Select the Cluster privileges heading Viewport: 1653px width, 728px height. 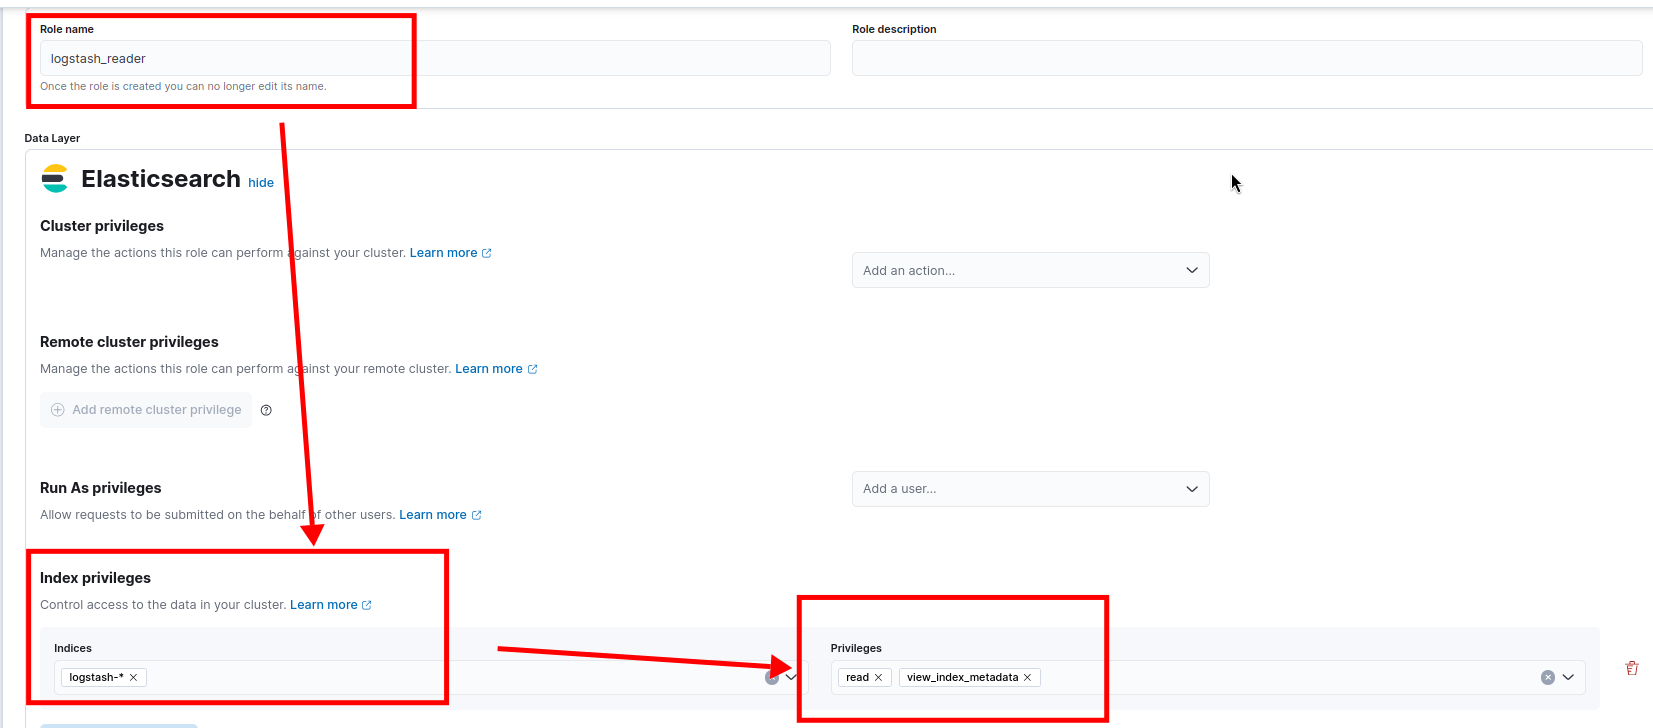102,226
